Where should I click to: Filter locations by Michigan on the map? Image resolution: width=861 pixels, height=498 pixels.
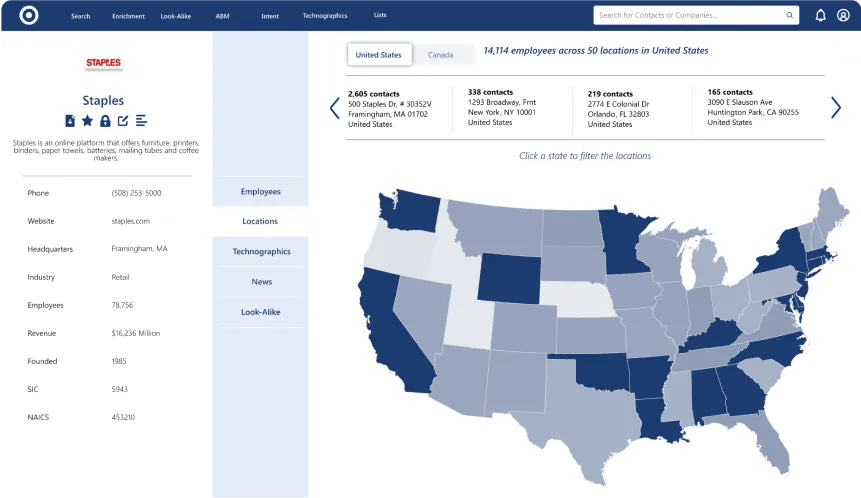tap(707, 266)
